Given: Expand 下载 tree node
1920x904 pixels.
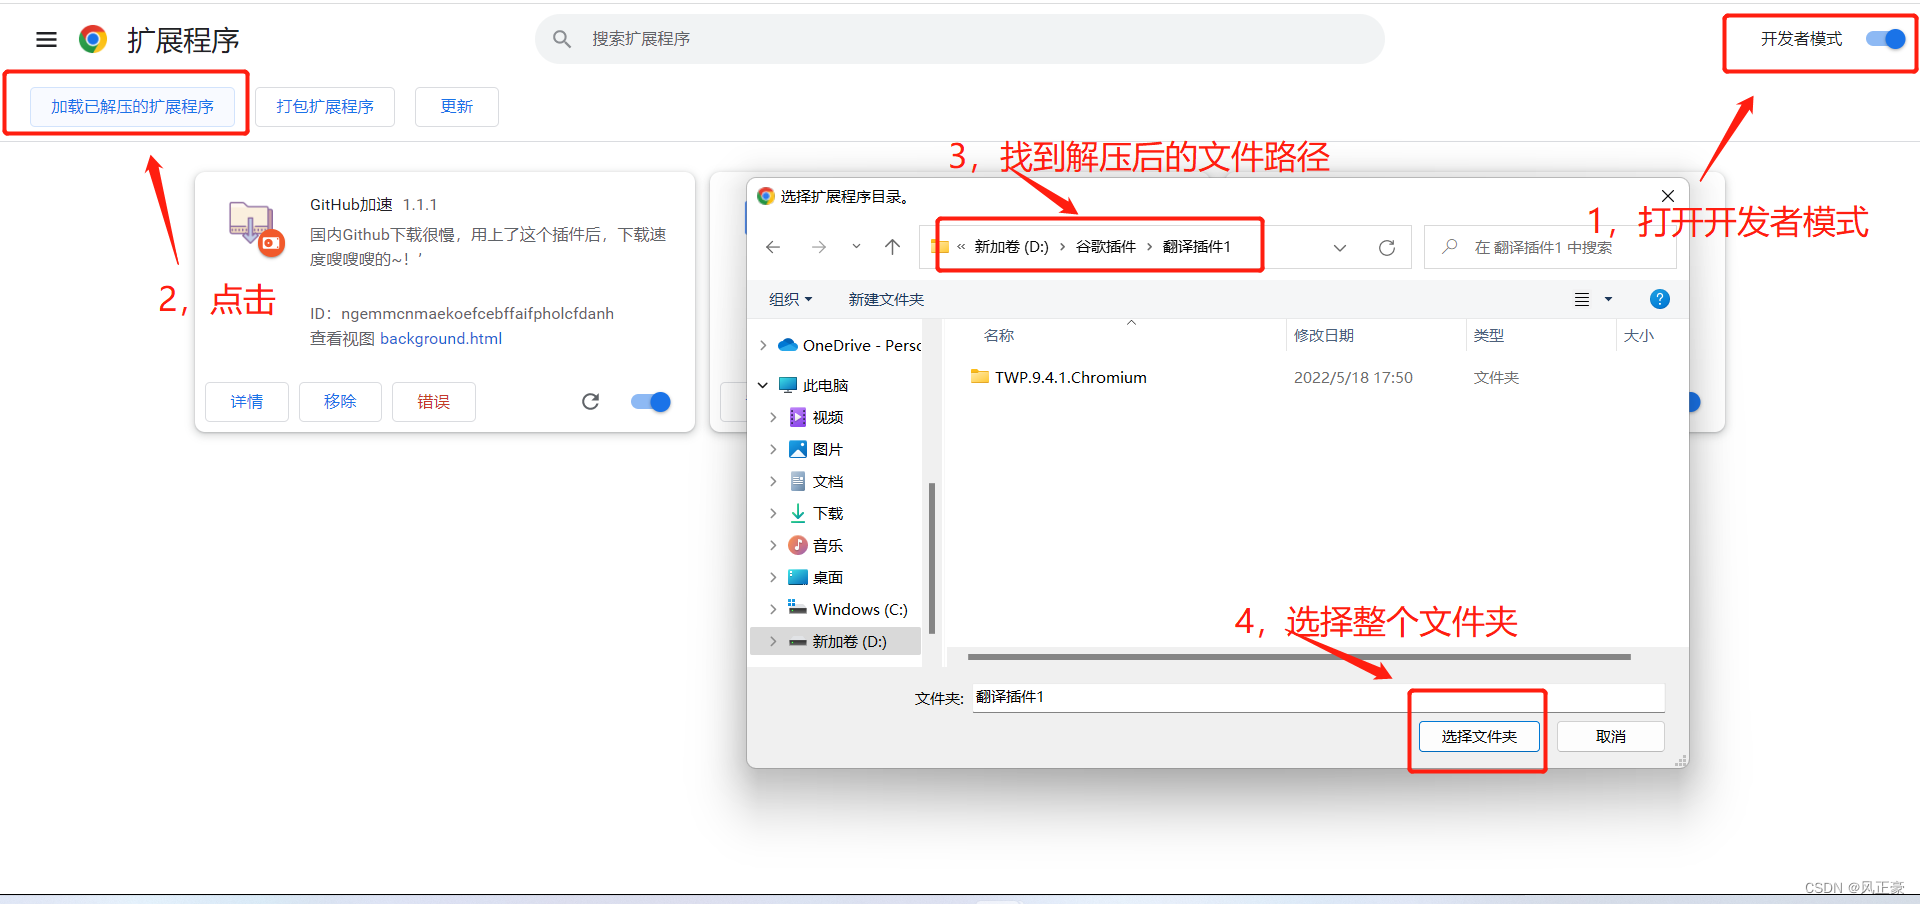Looking at the screenshot, I should click(x=773, y=513).
